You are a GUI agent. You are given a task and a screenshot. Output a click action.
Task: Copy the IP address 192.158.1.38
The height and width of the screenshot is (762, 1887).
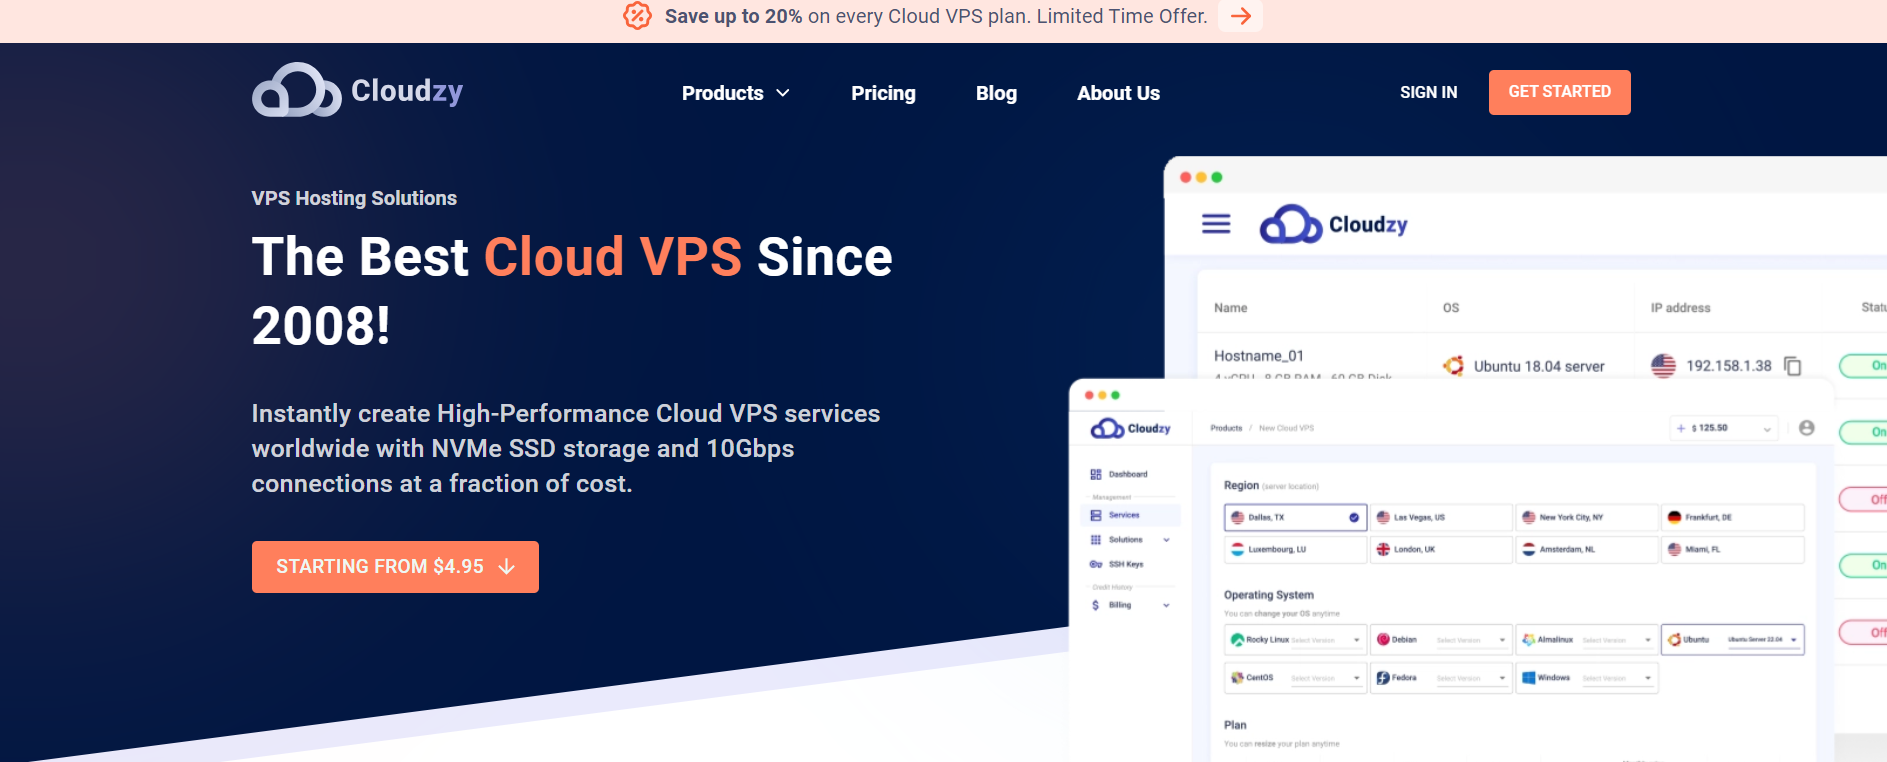[x=1793, y=366]
